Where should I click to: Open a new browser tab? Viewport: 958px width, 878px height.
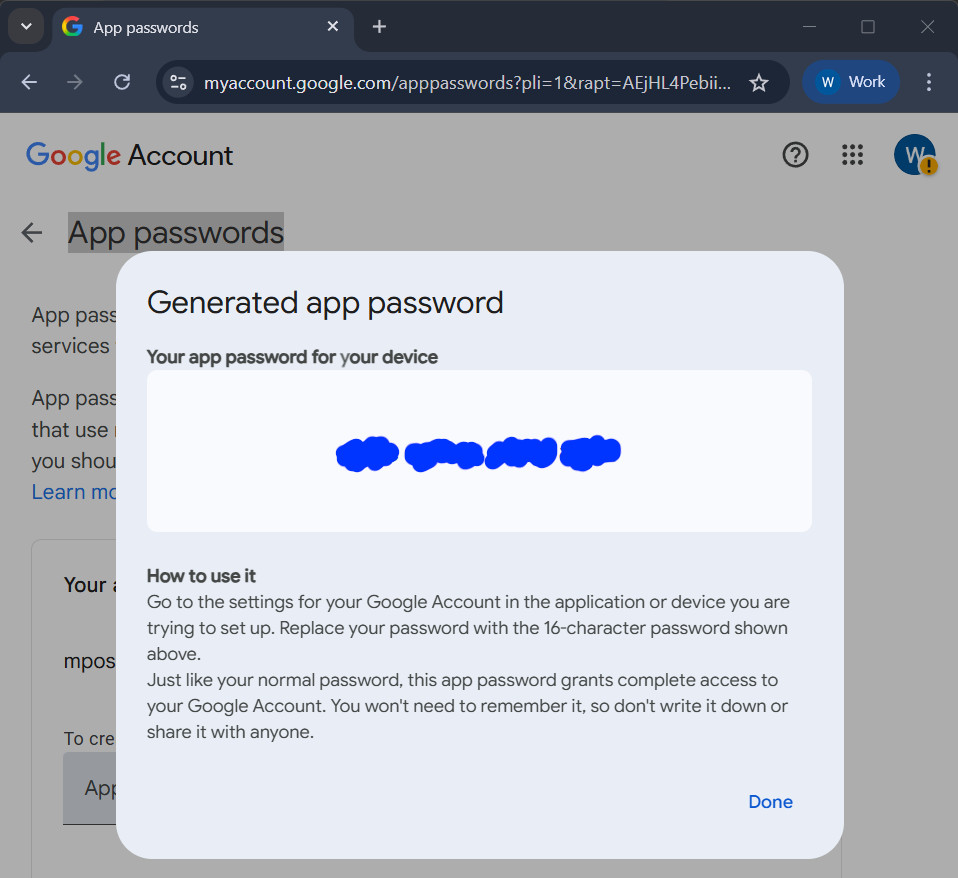pos(379,27)
